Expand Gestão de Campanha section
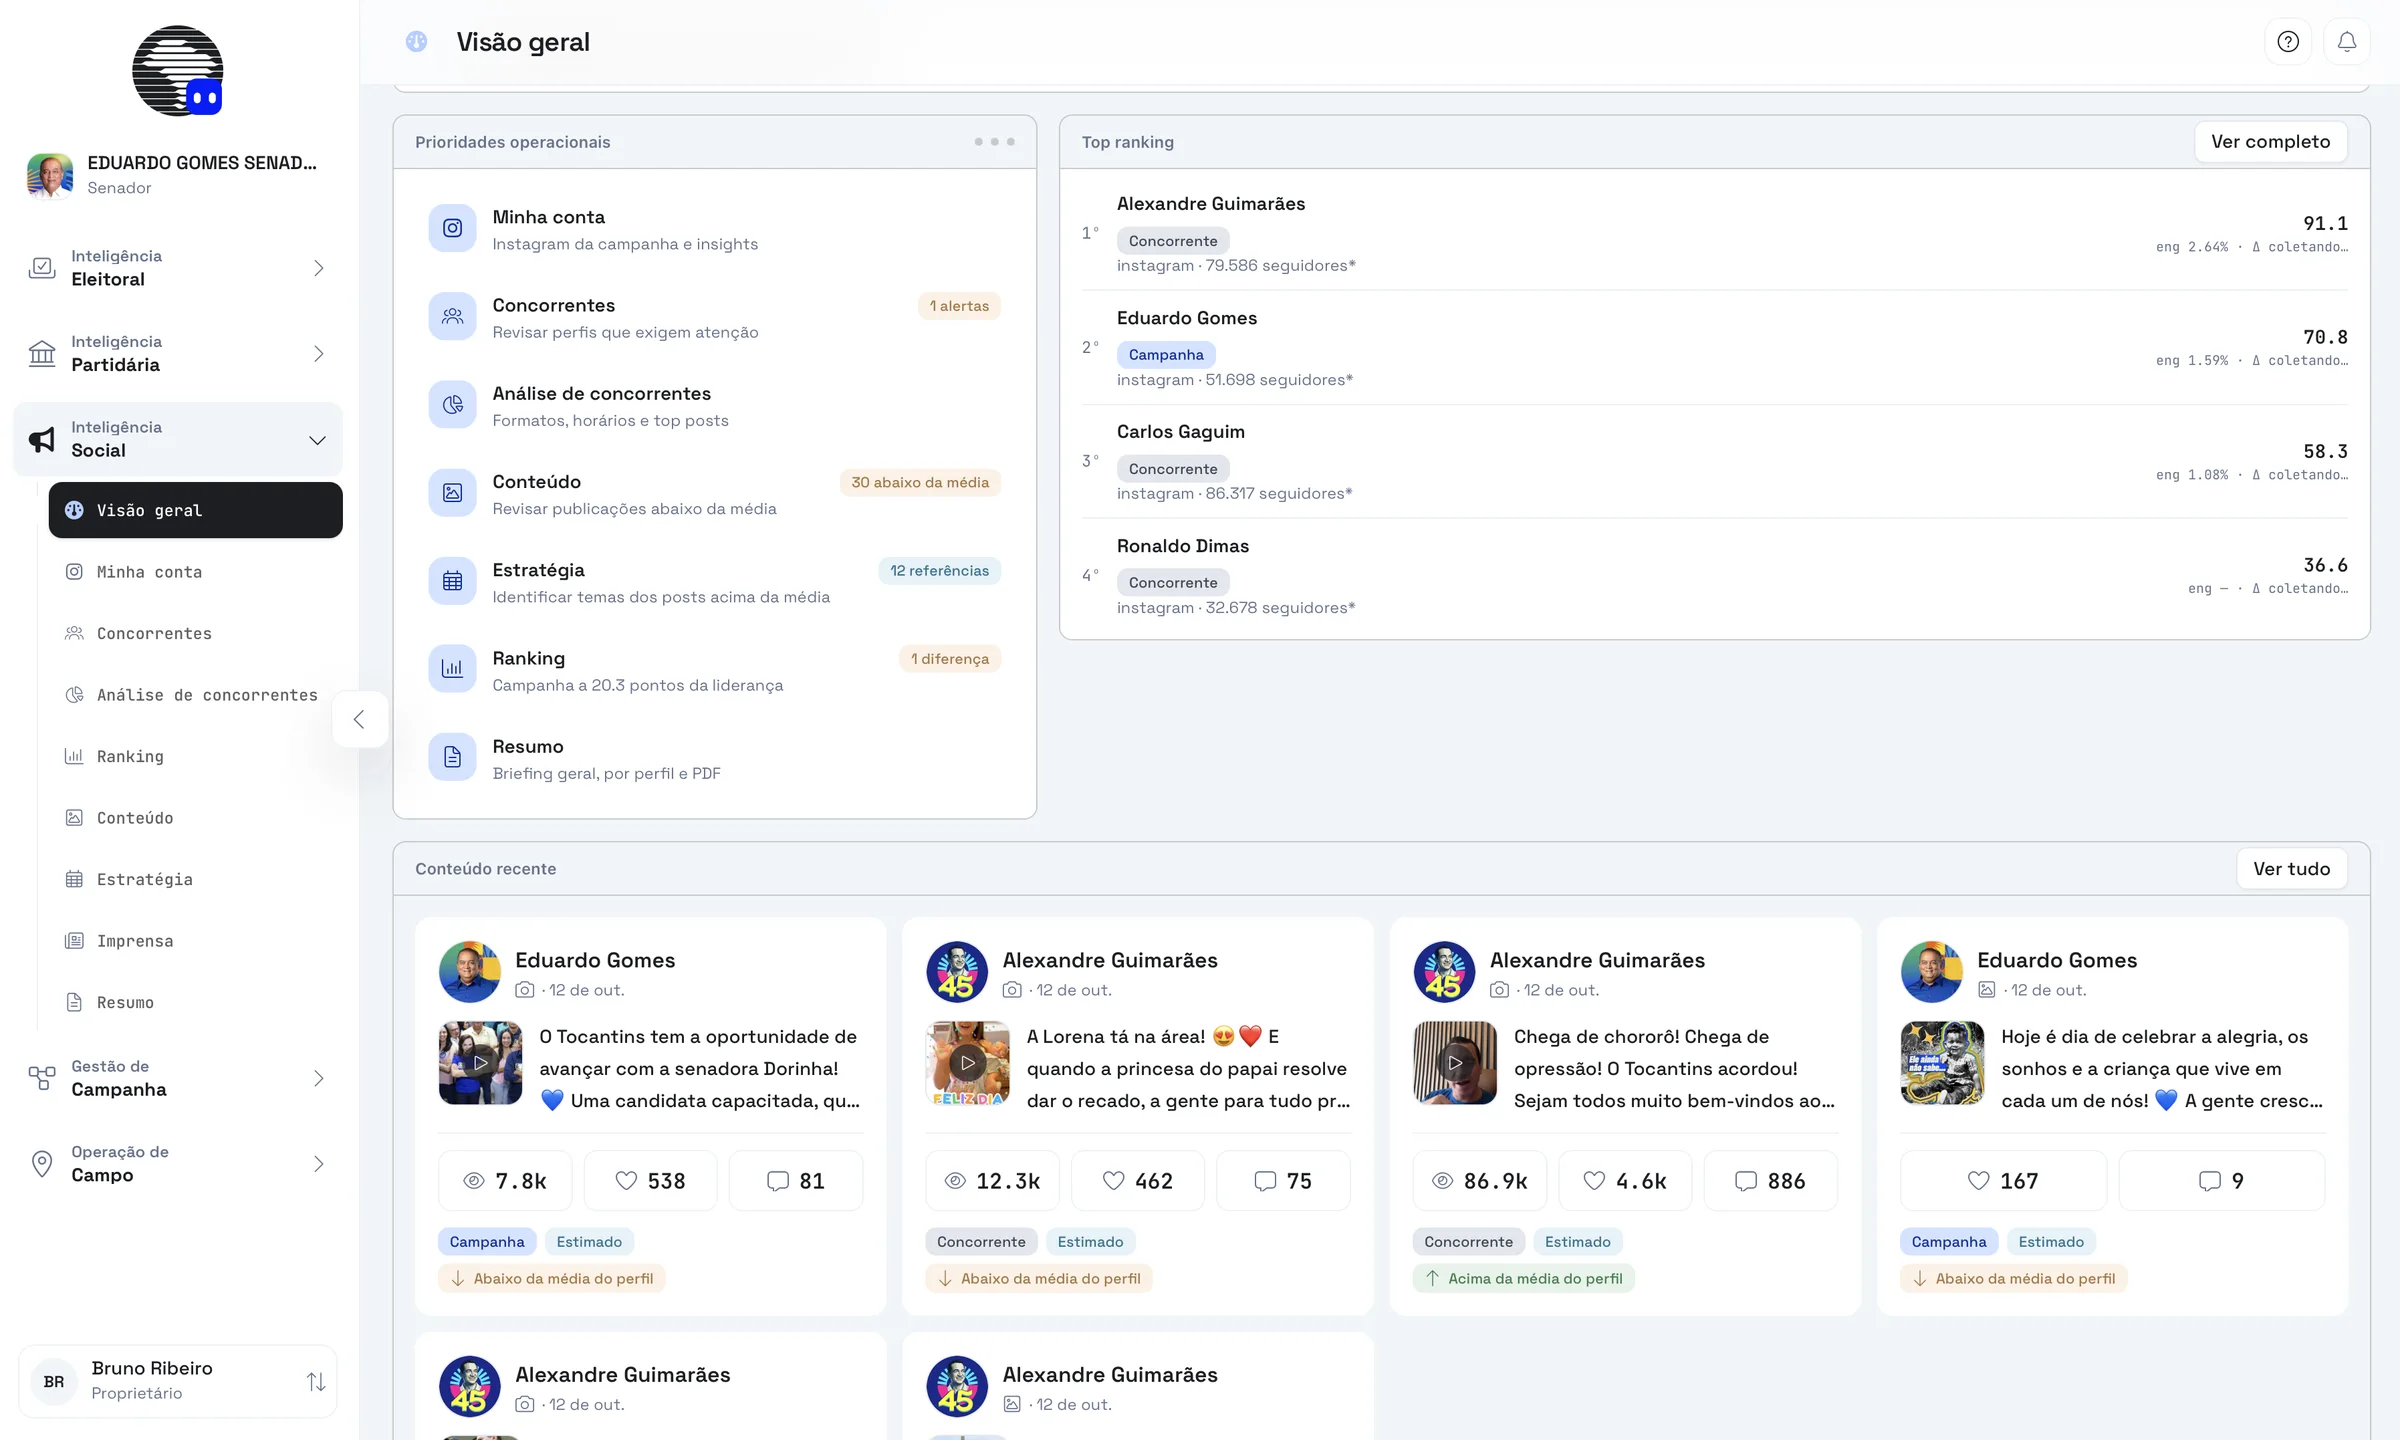Image resolution: width=2400 pixels, height=1440 pixels. pyautogui.click(x=178, y=1078)
